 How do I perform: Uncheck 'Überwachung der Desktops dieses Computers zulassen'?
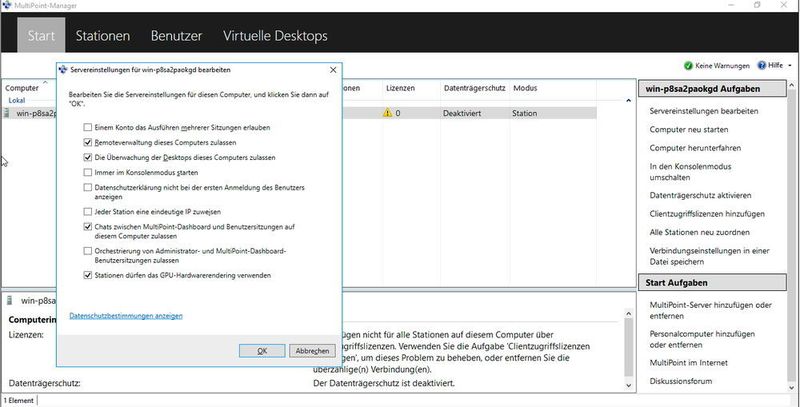tap(88, 157)
